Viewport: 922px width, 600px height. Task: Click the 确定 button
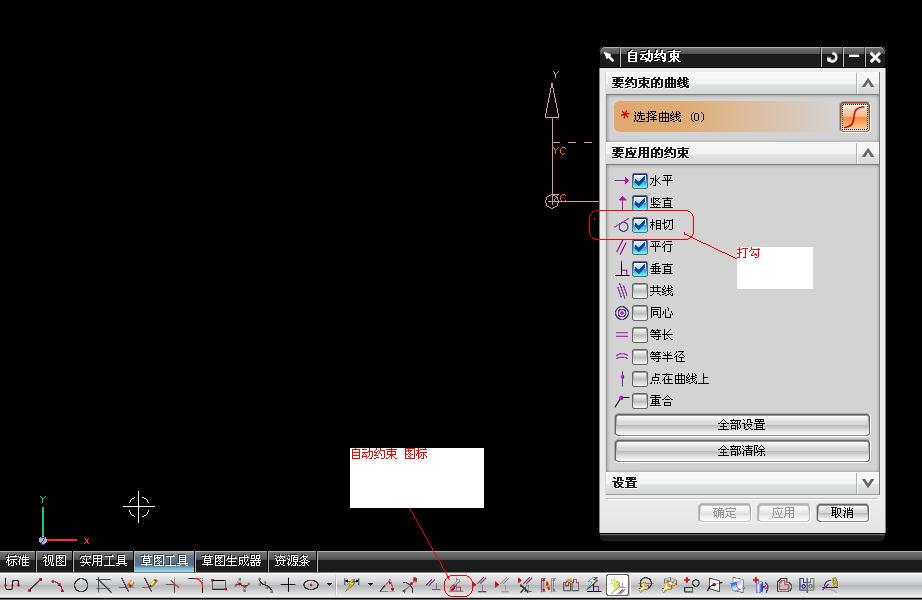[x=724, y=513]
